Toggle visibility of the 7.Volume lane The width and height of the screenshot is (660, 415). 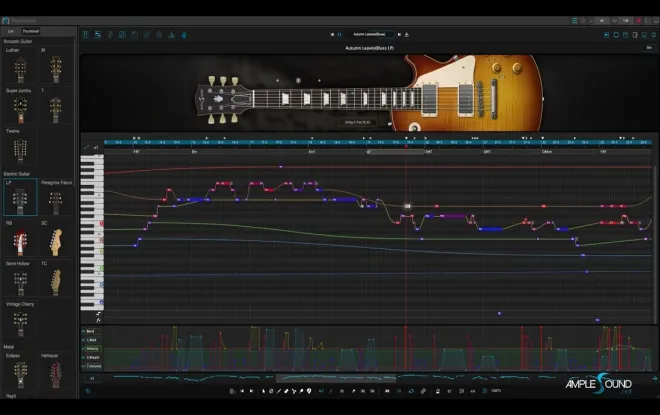(83, 367)
